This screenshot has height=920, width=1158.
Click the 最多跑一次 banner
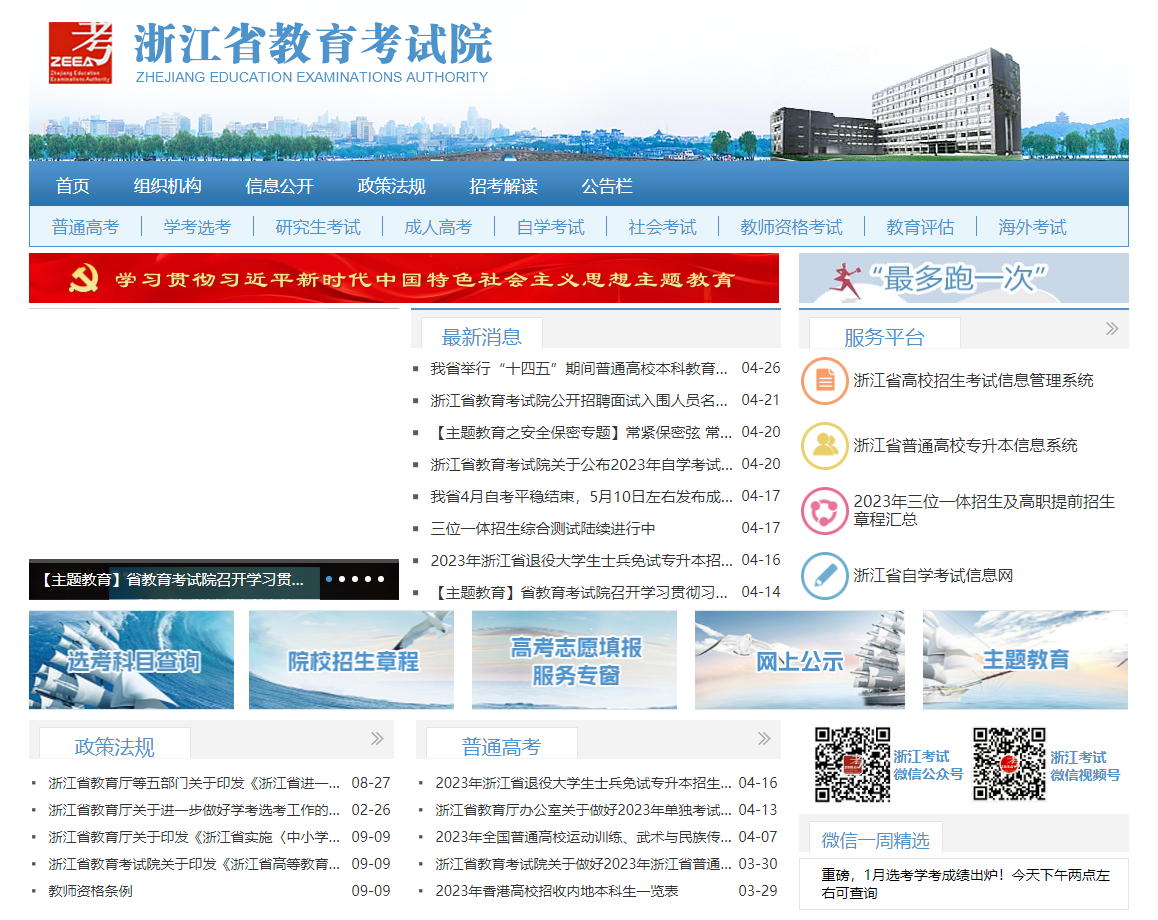(964, 278)
